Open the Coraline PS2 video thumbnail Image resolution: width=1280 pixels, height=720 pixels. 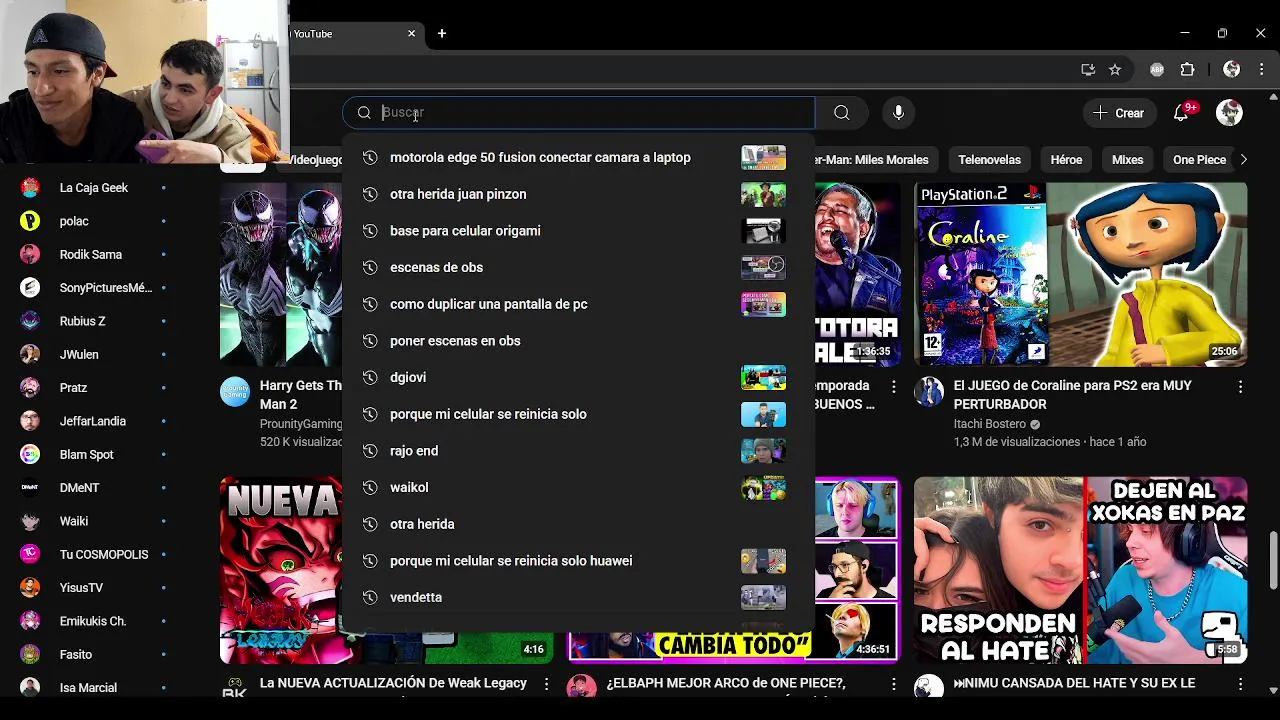[1080, 274]
